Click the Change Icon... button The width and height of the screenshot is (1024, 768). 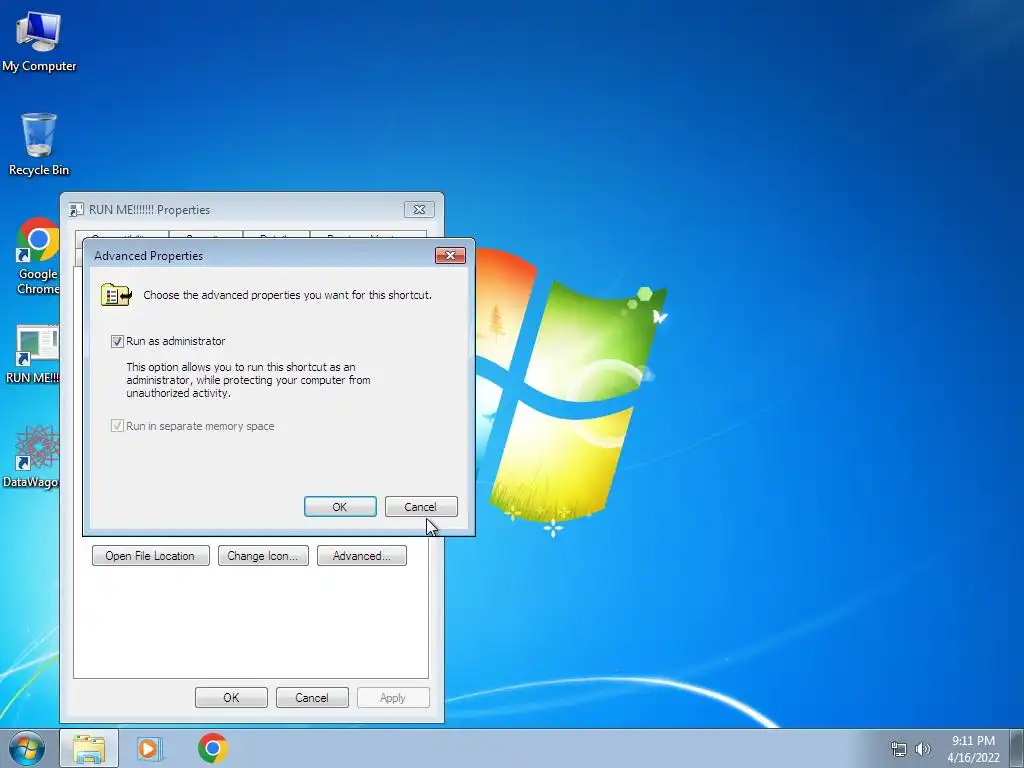(x=263, y=556)
